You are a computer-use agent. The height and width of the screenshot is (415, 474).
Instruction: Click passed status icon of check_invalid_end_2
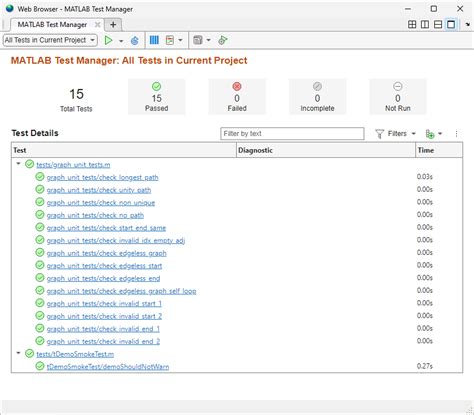[x=40, y=341]
